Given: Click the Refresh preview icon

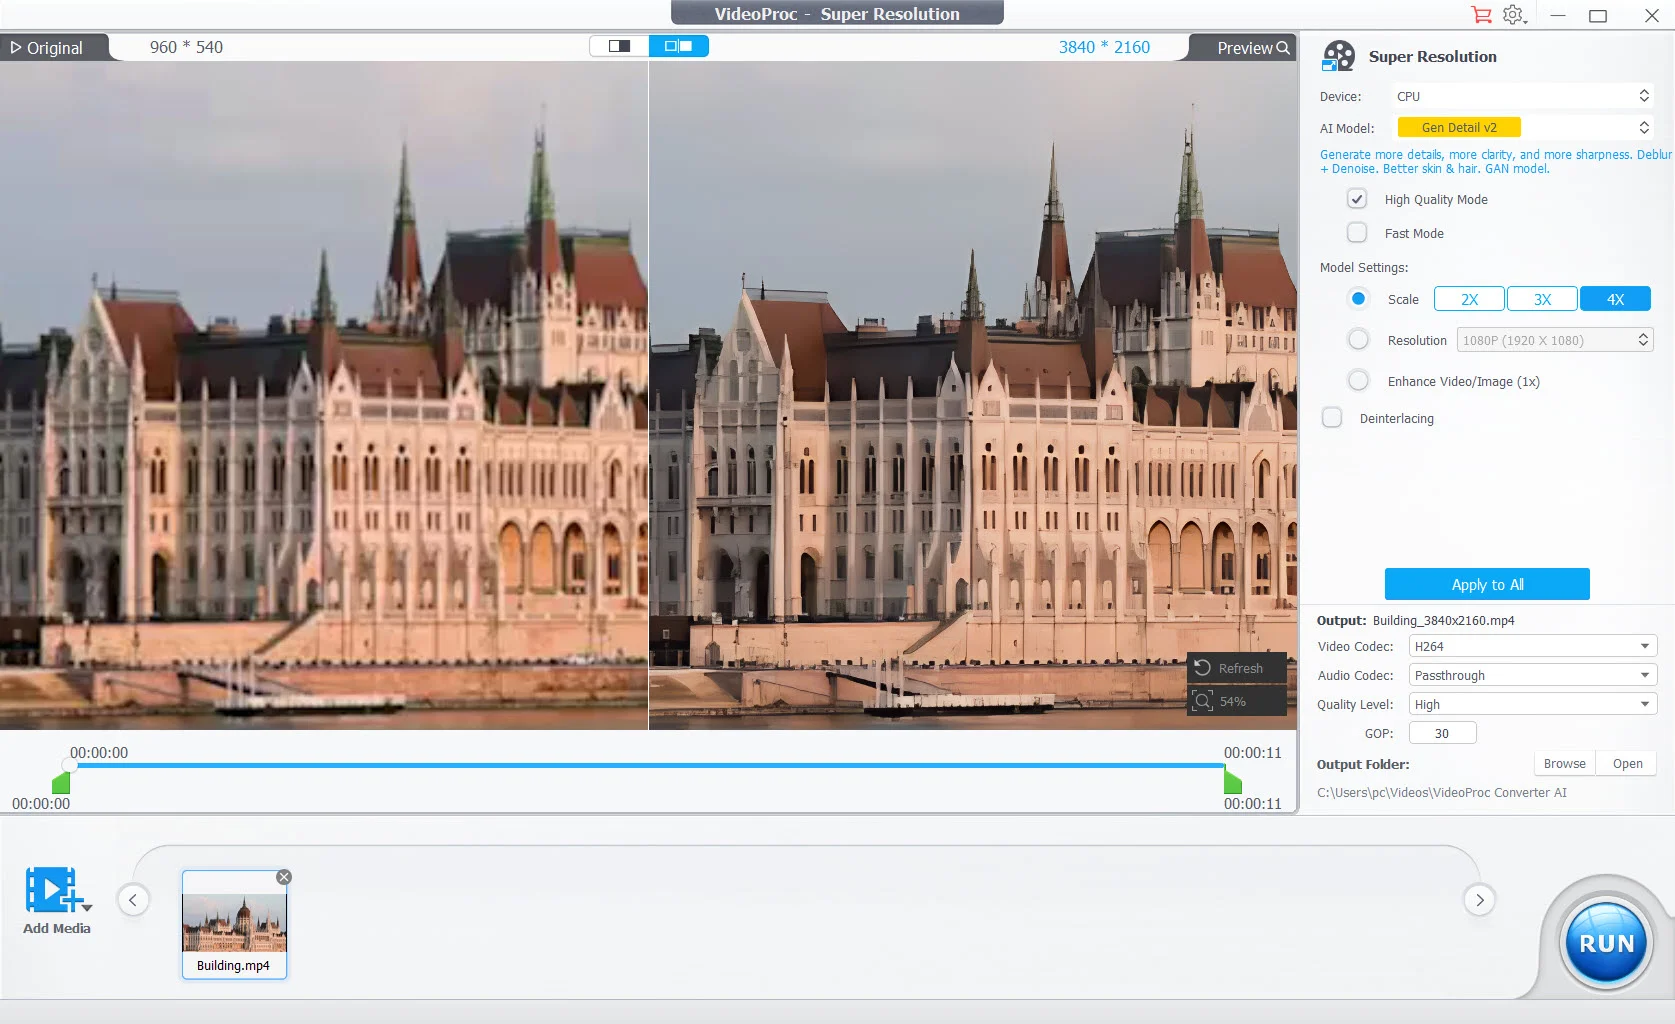Looking at the screenshot, I should coord(1203,667).
